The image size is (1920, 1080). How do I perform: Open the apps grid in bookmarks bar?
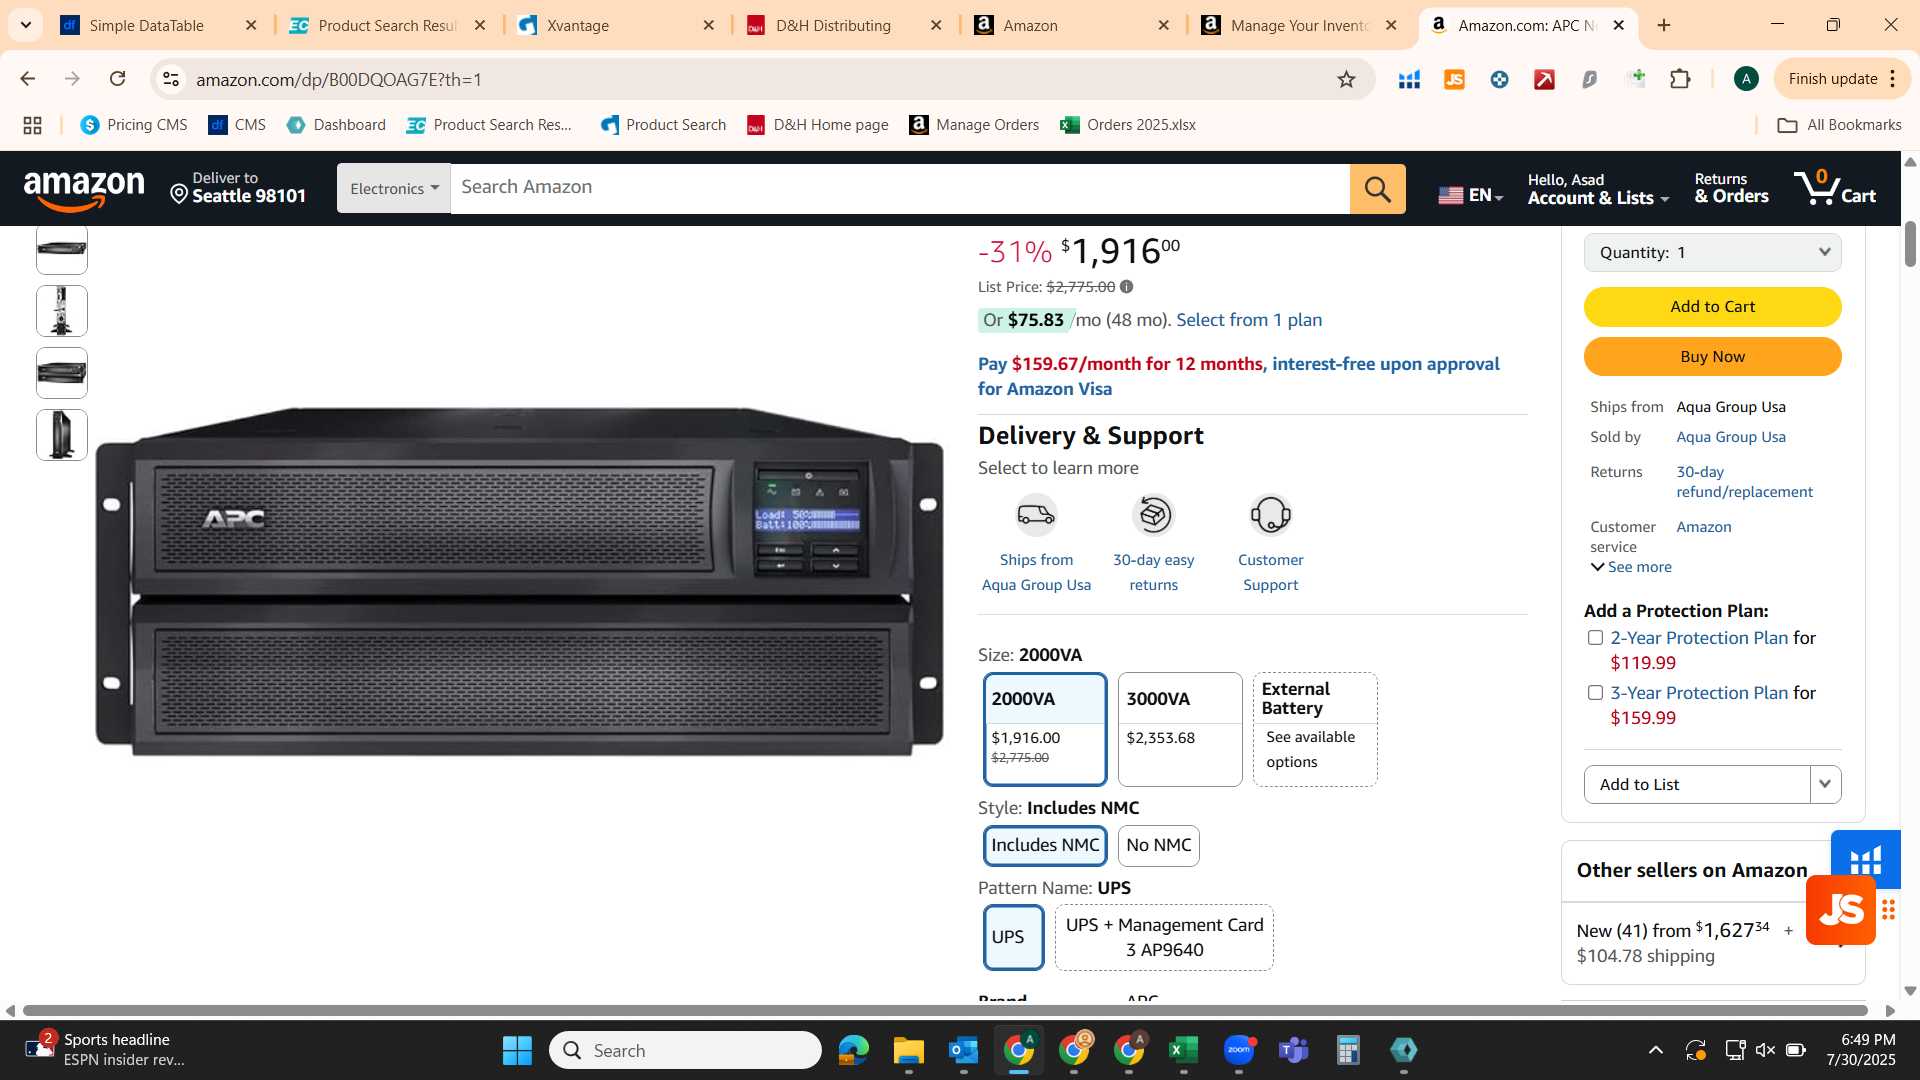click(x=32, y=125)
